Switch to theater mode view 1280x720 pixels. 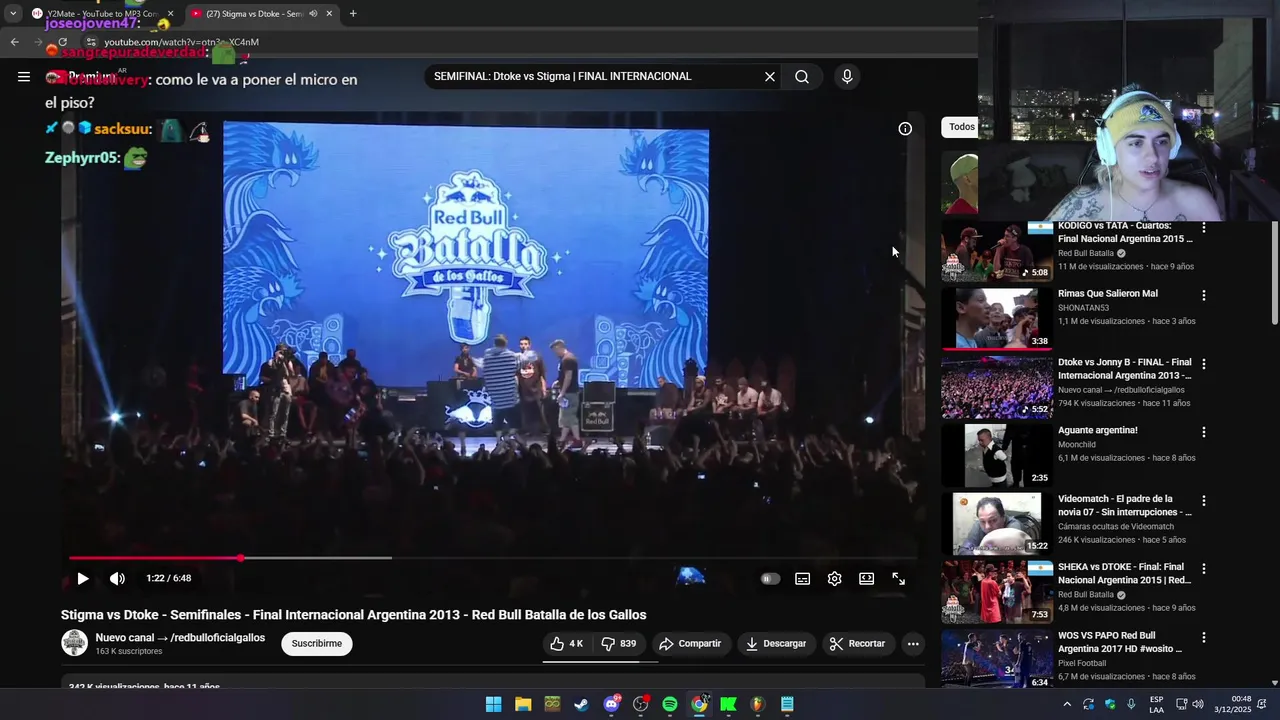coord(866,578)
